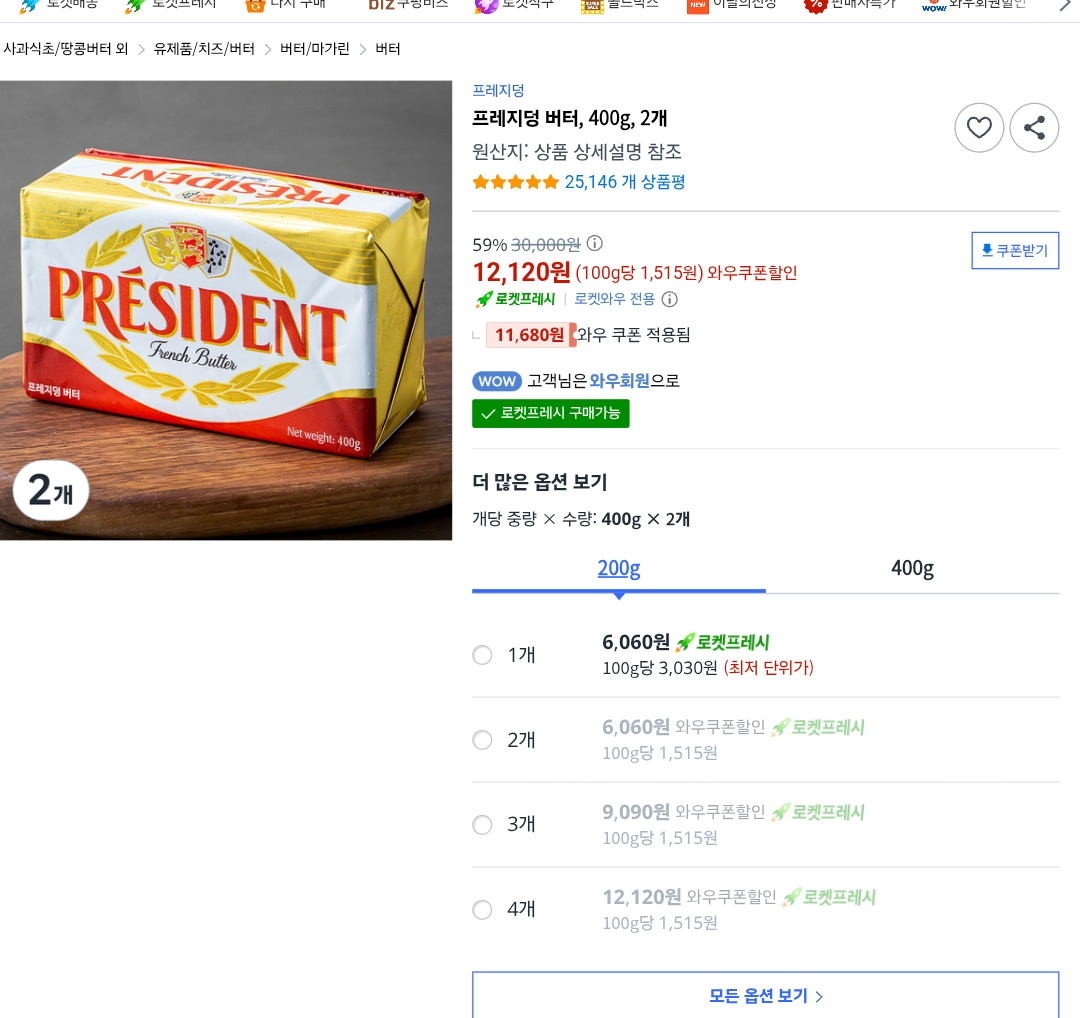Click the five-star rating icons
Viewport: 1080px width, 1018px height.
(515, 182)
